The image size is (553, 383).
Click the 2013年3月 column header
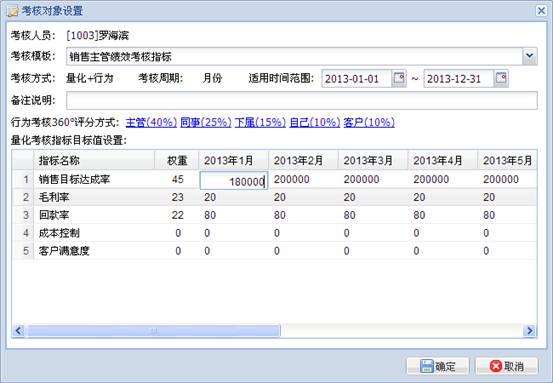point(373,160)
